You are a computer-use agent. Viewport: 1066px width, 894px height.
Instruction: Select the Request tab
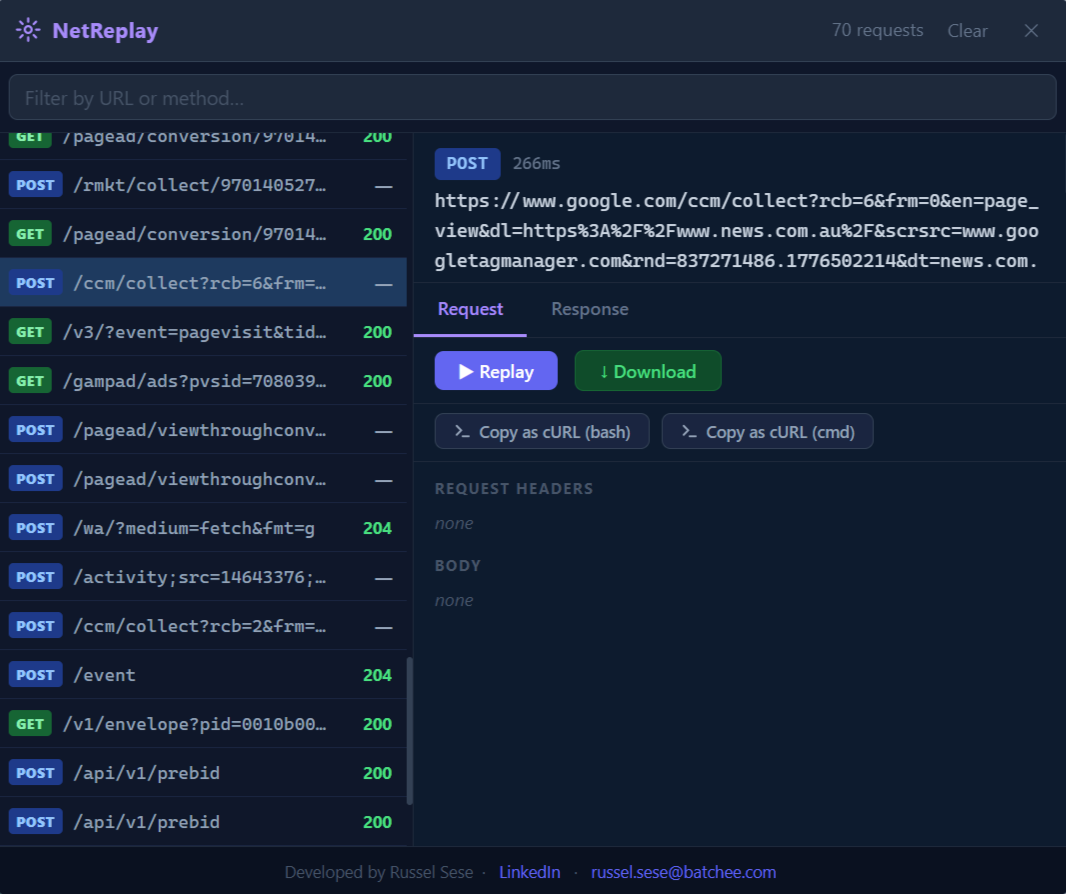click(x=470, y=309)
